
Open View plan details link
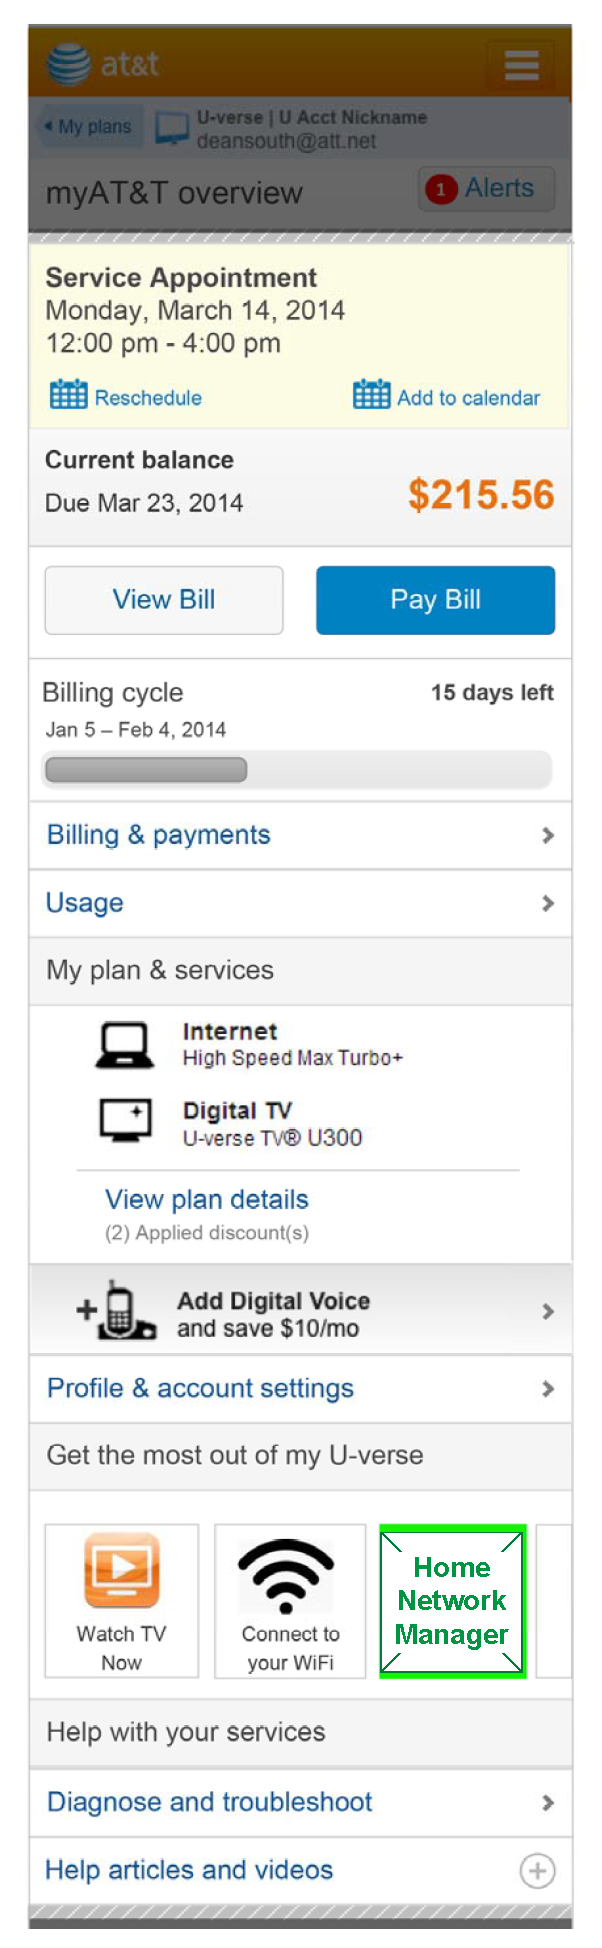tap(207, 1199)
